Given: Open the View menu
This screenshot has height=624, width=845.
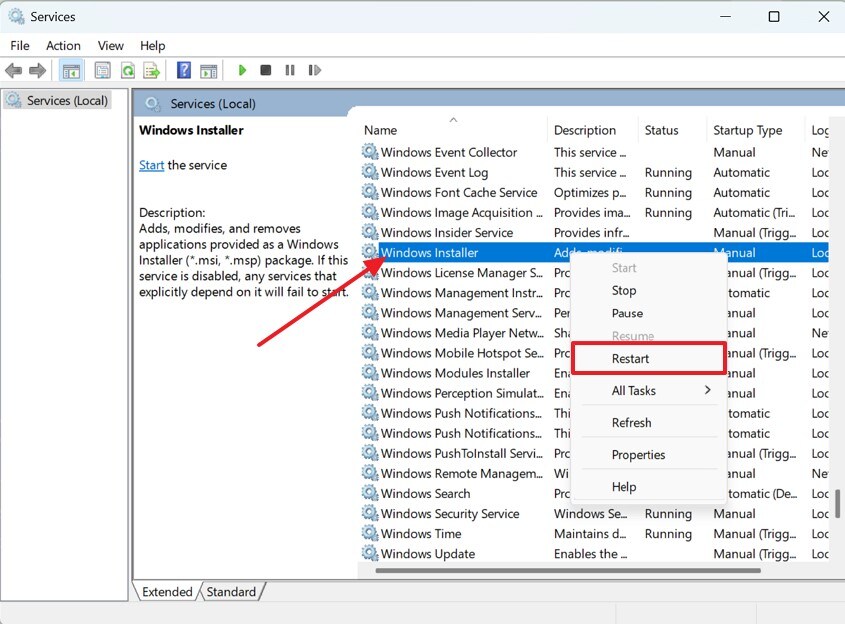Looking at the screenshot, I should 110,46.
